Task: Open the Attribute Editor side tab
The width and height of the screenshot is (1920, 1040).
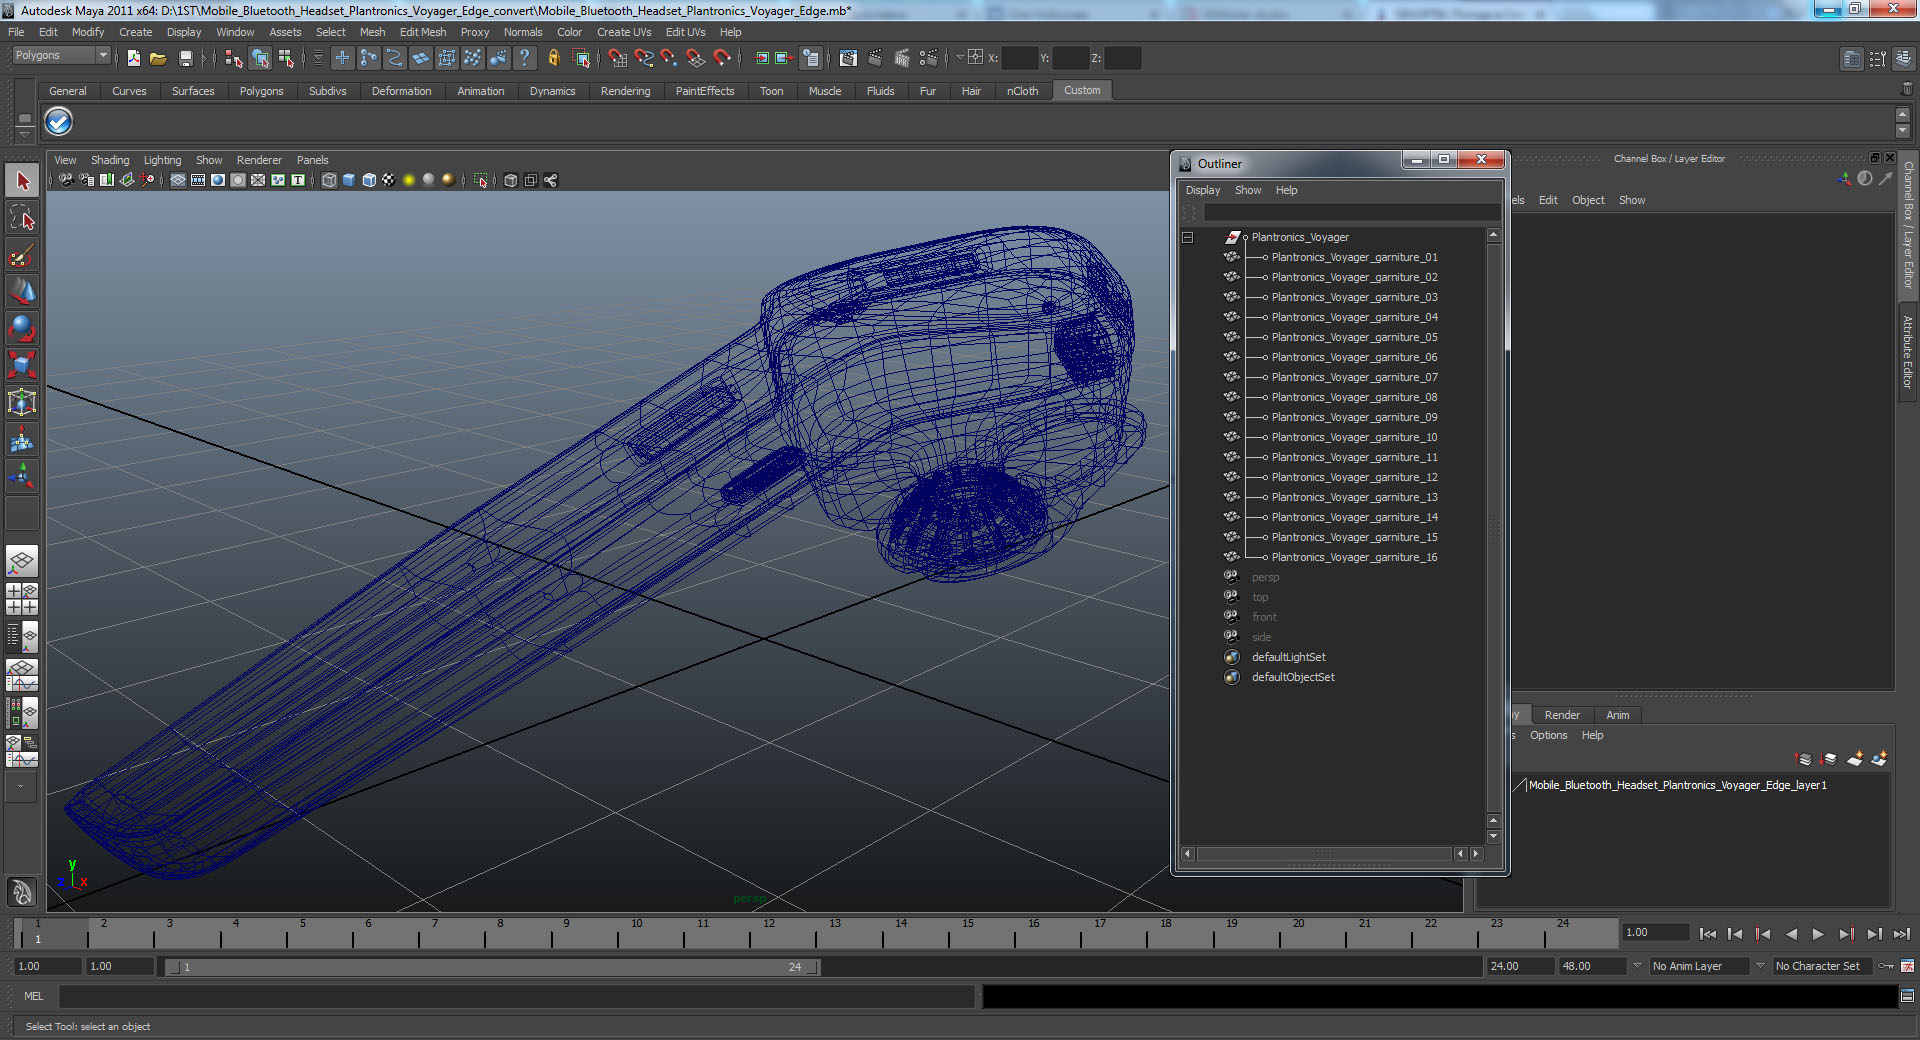Action: [1908, 352]
